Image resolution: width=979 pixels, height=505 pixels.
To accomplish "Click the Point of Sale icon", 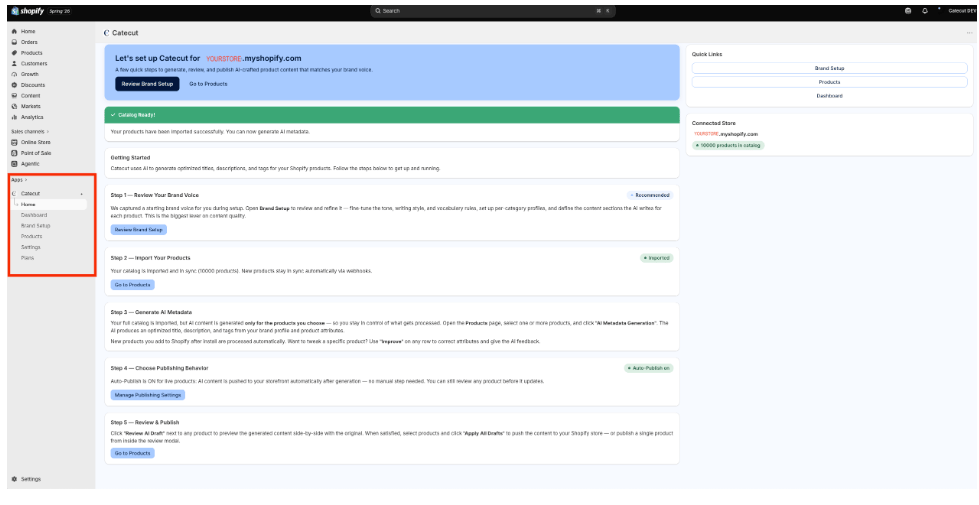I will pyautogui.click(x=14, y=153).
